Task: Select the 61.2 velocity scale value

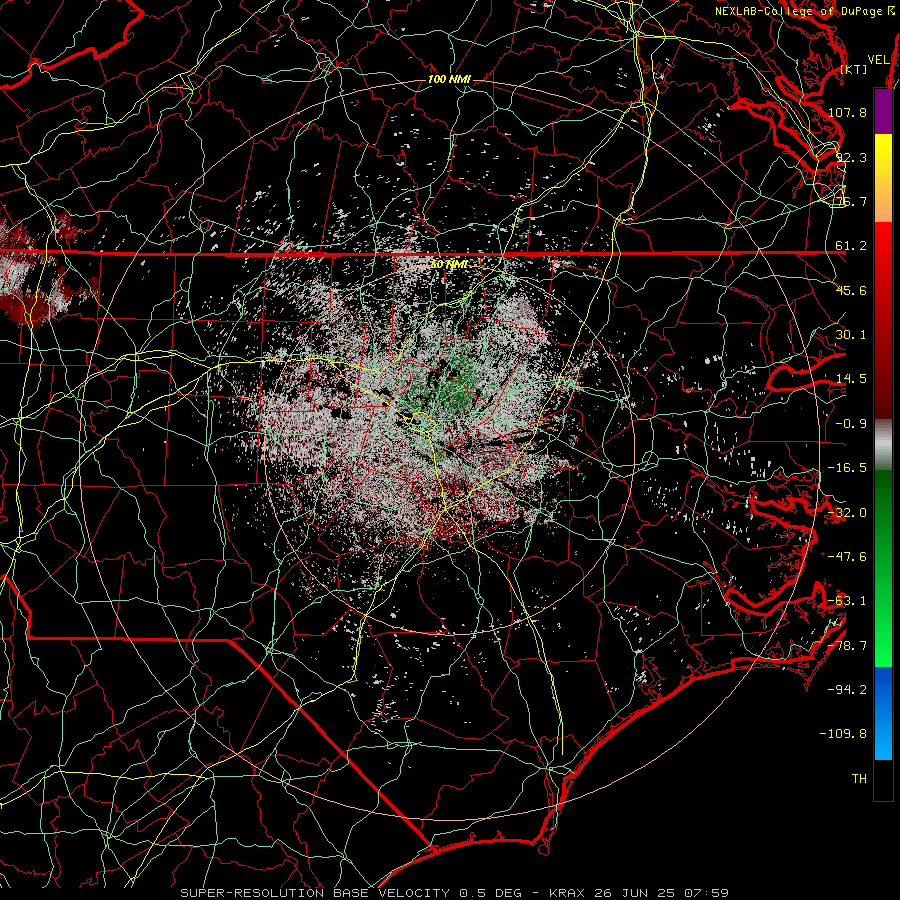Action: click(851, 246)
